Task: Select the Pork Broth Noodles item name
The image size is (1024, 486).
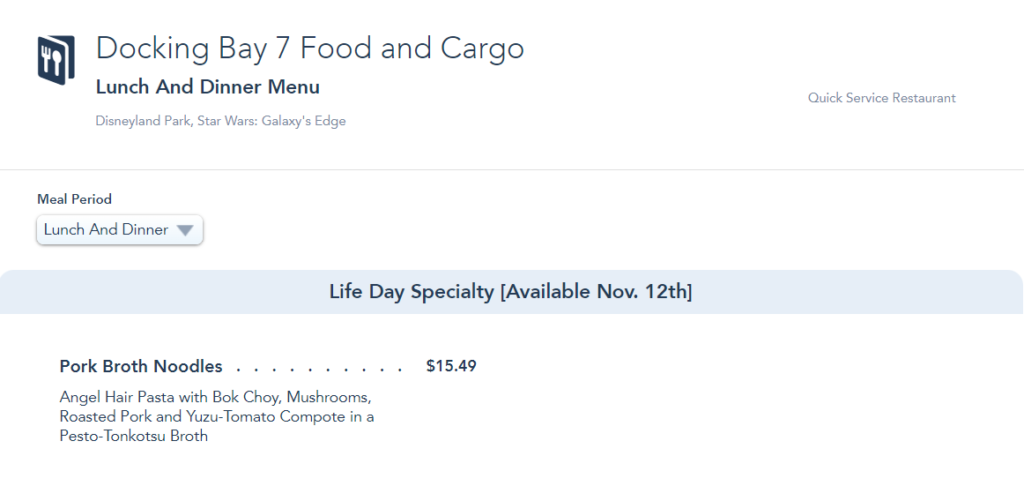Action: (x=141, y=366)
